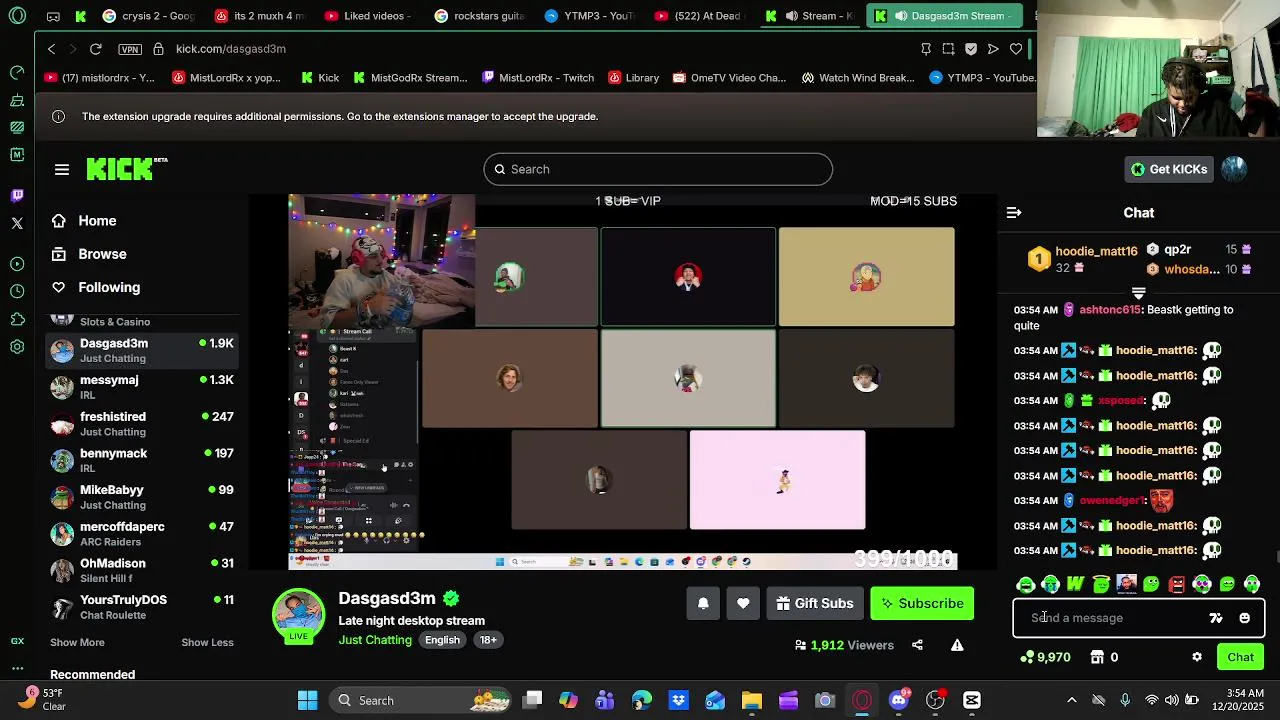
Task: Open Discord from taskbar
Action: coord(899,700)
